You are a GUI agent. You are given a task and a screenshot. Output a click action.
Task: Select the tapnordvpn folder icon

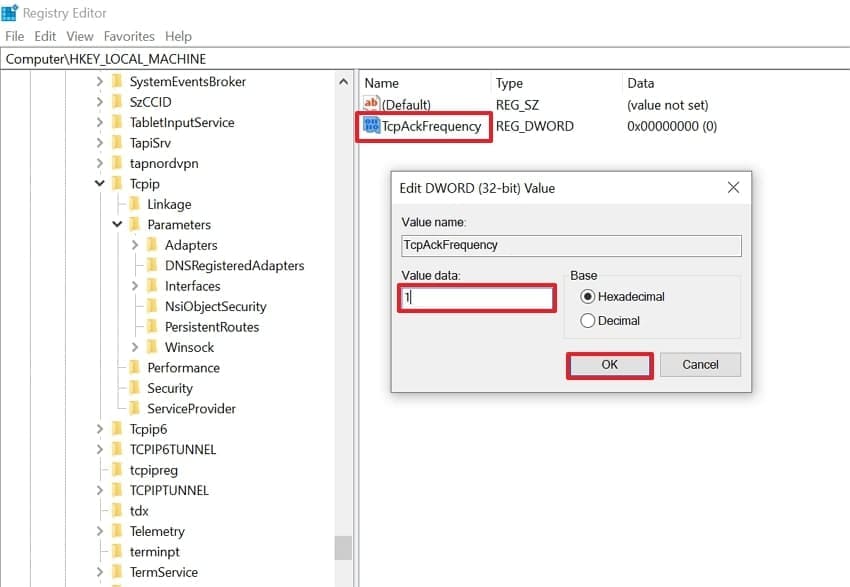[x=117, y=163]
